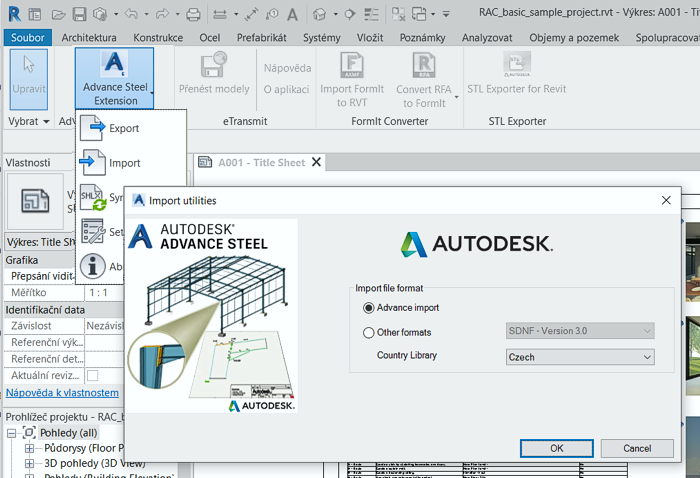Open the Undo history dropdown arrow
The image size is (700, 478).
click(146, 15)
